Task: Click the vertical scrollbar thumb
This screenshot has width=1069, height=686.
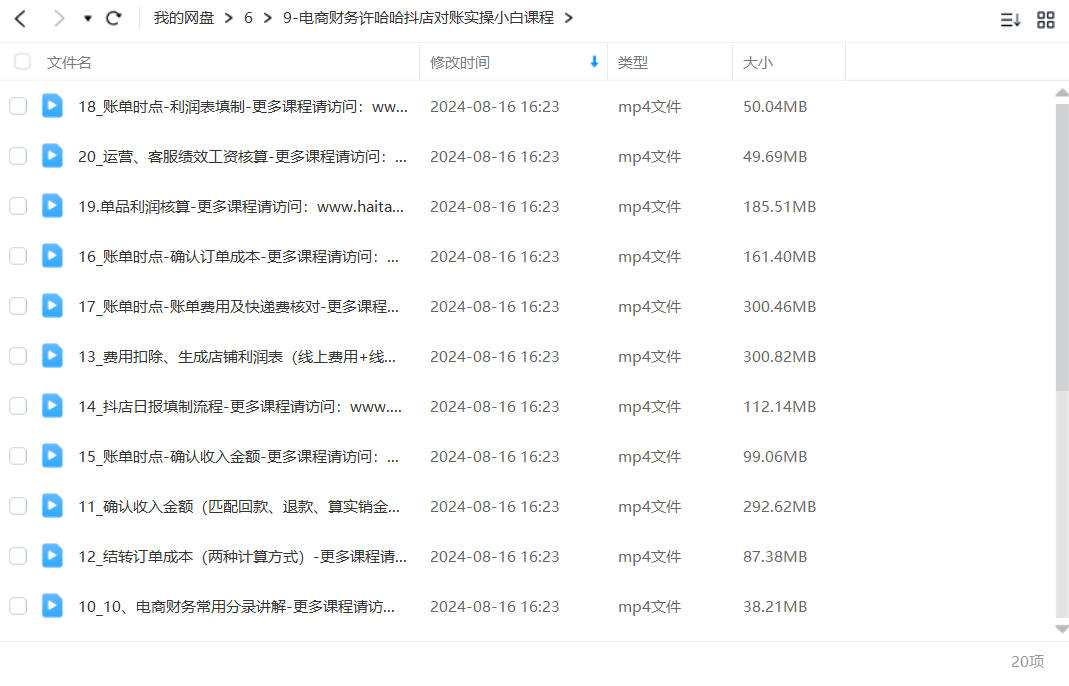Action: pyautogui.click(x=1062, y=247)
